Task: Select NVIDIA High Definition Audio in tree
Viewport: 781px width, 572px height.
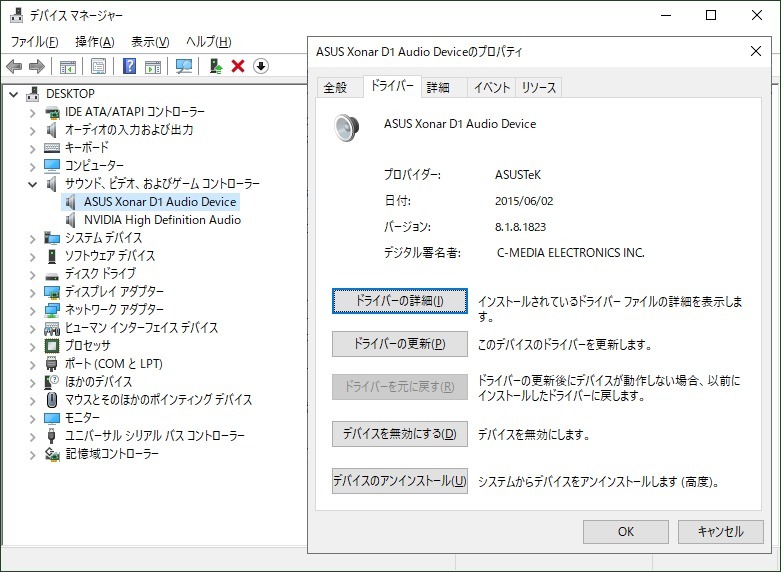Action: [162, 220]
